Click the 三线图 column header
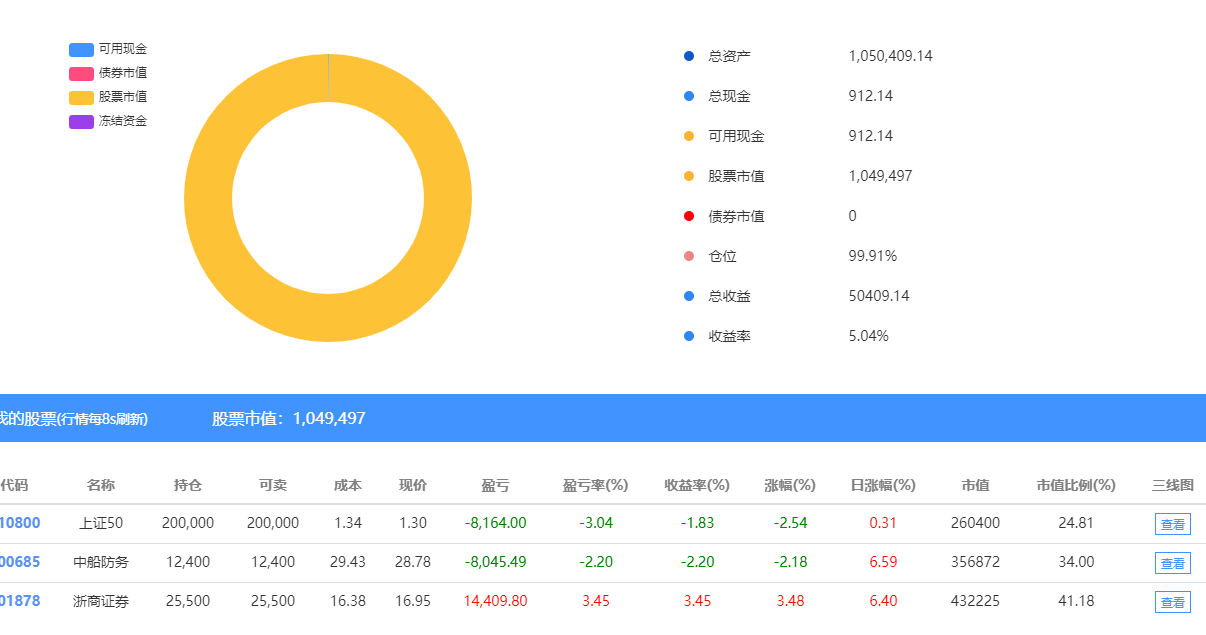 coord(1172,485)
